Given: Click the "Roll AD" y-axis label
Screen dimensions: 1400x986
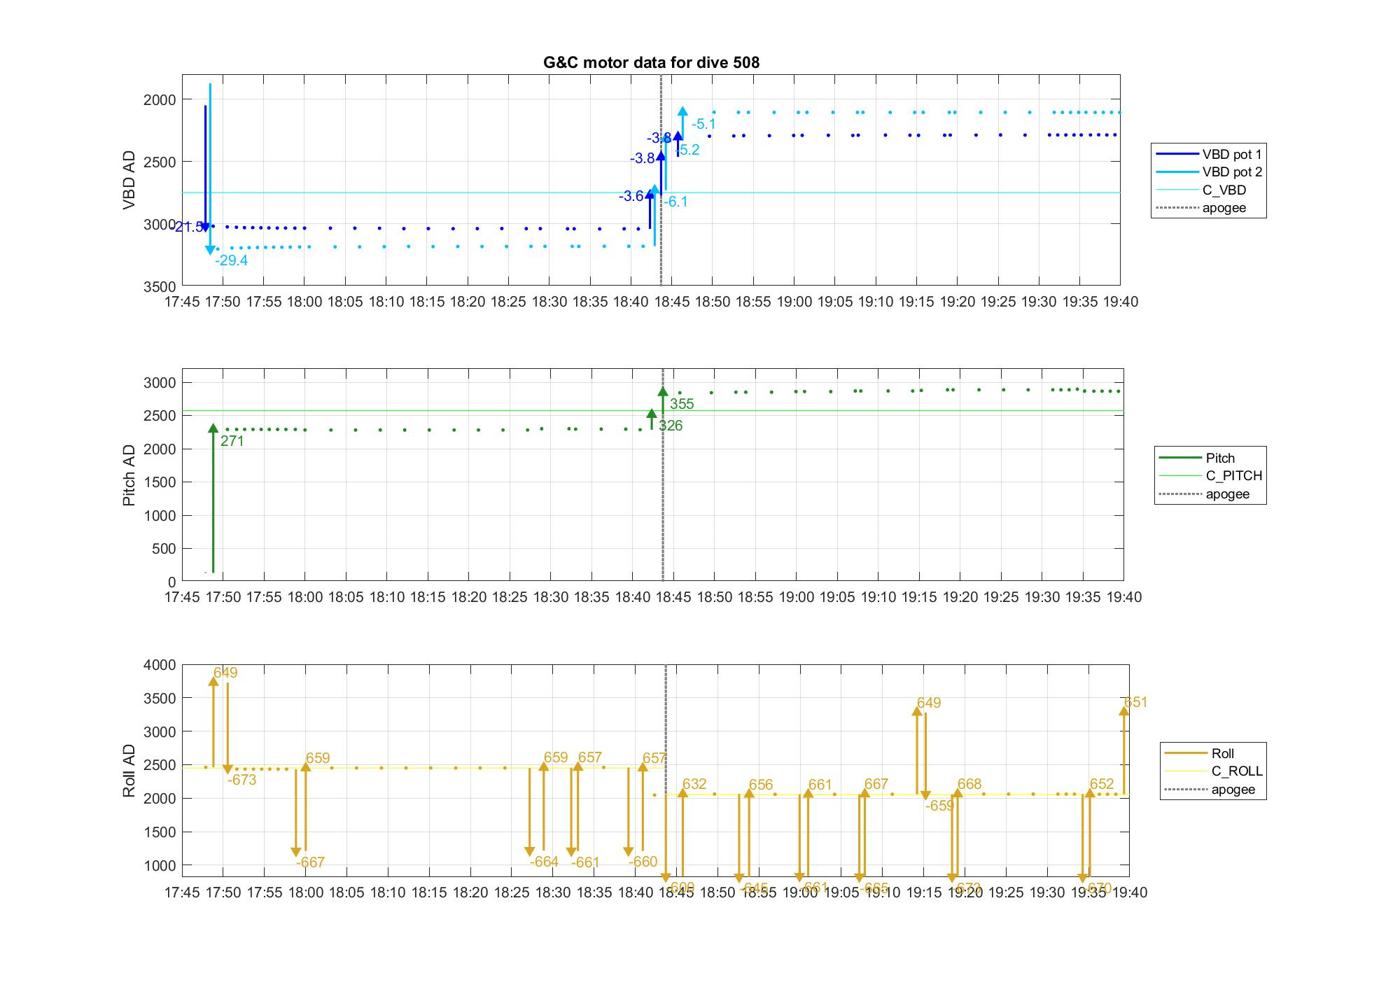Looking at the screenshot, I should [129, 771].
